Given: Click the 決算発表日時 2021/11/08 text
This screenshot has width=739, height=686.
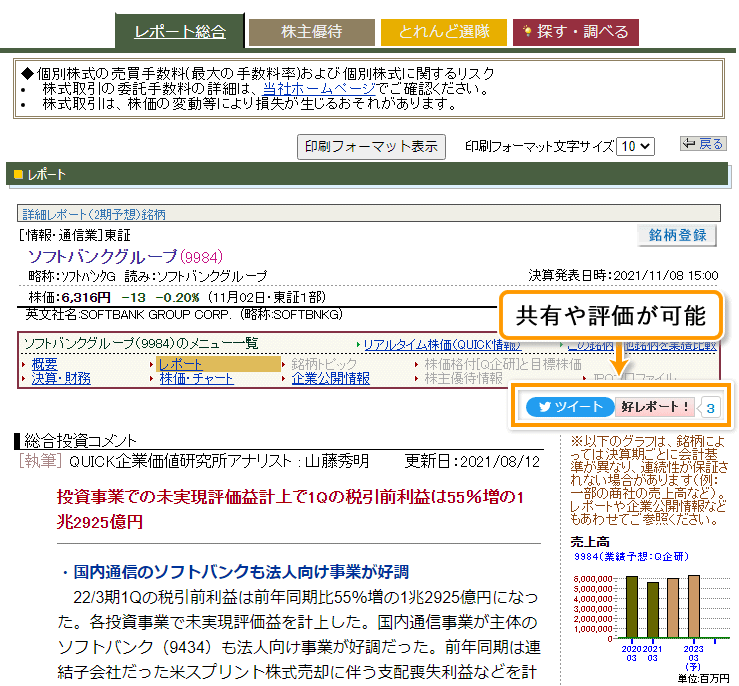Looking at the screenshot, I should [623, 275].
